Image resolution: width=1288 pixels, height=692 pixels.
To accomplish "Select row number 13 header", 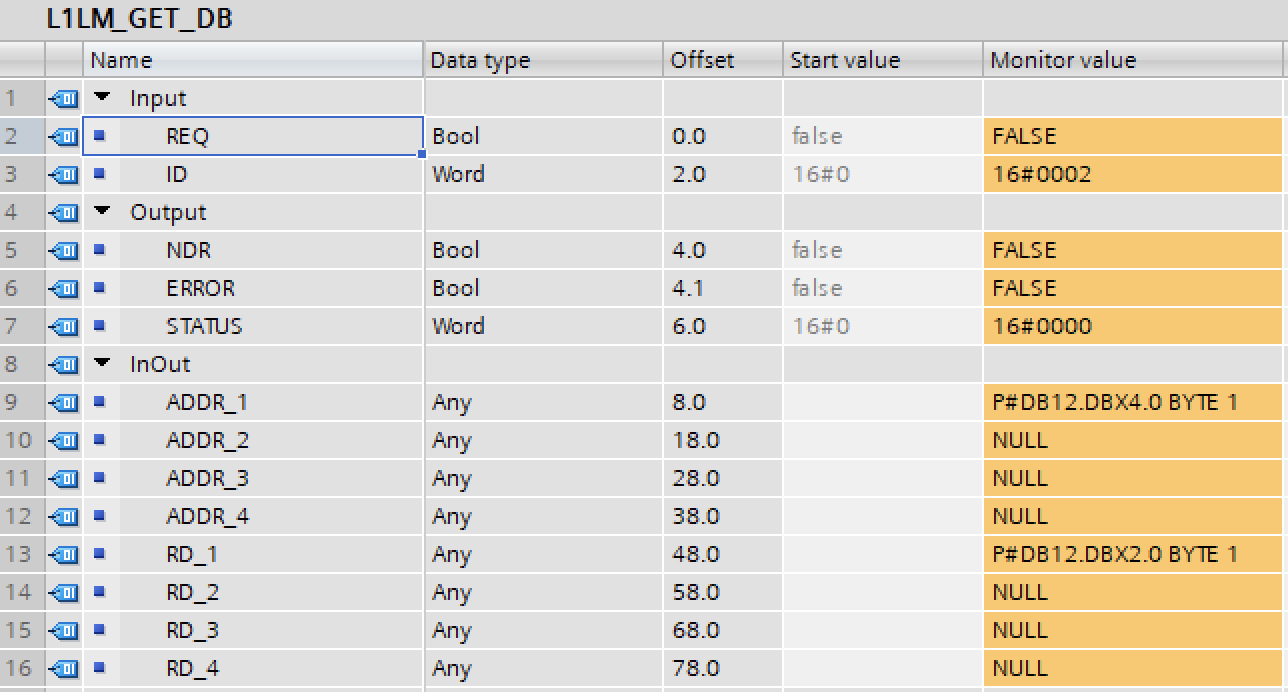I will coord(21,555).
